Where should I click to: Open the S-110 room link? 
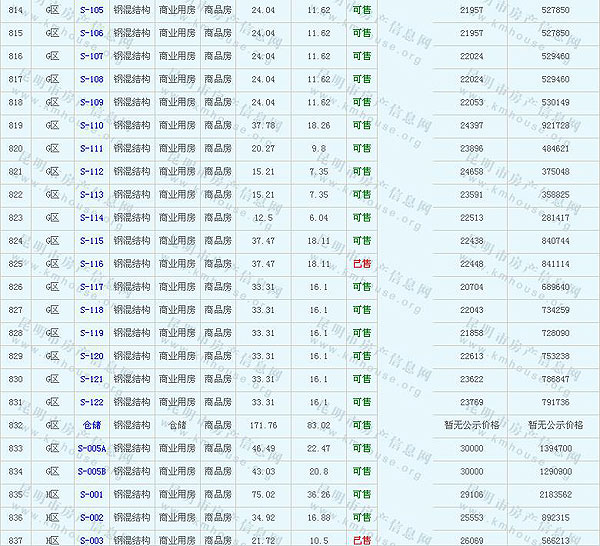[90, 125]
